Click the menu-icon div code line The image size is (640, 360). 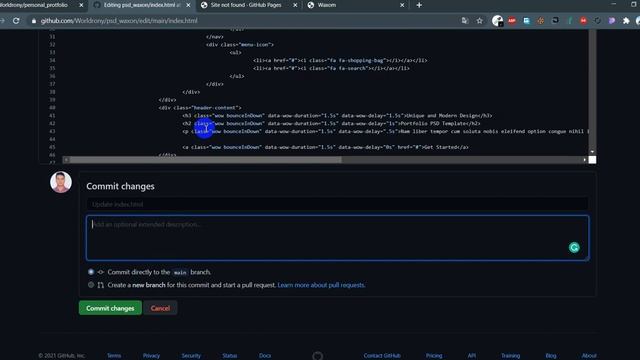tap(240, 44)
